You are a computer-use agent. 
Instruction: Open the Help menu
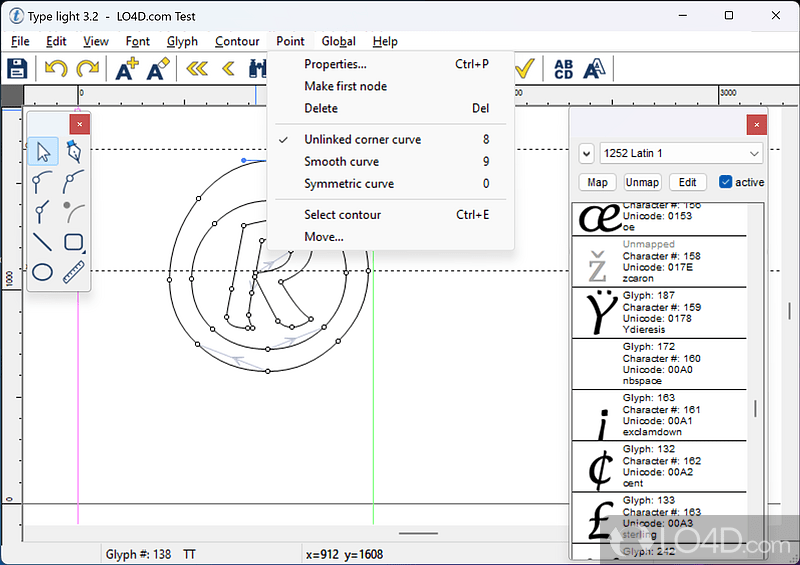click(x=385, y=41)
